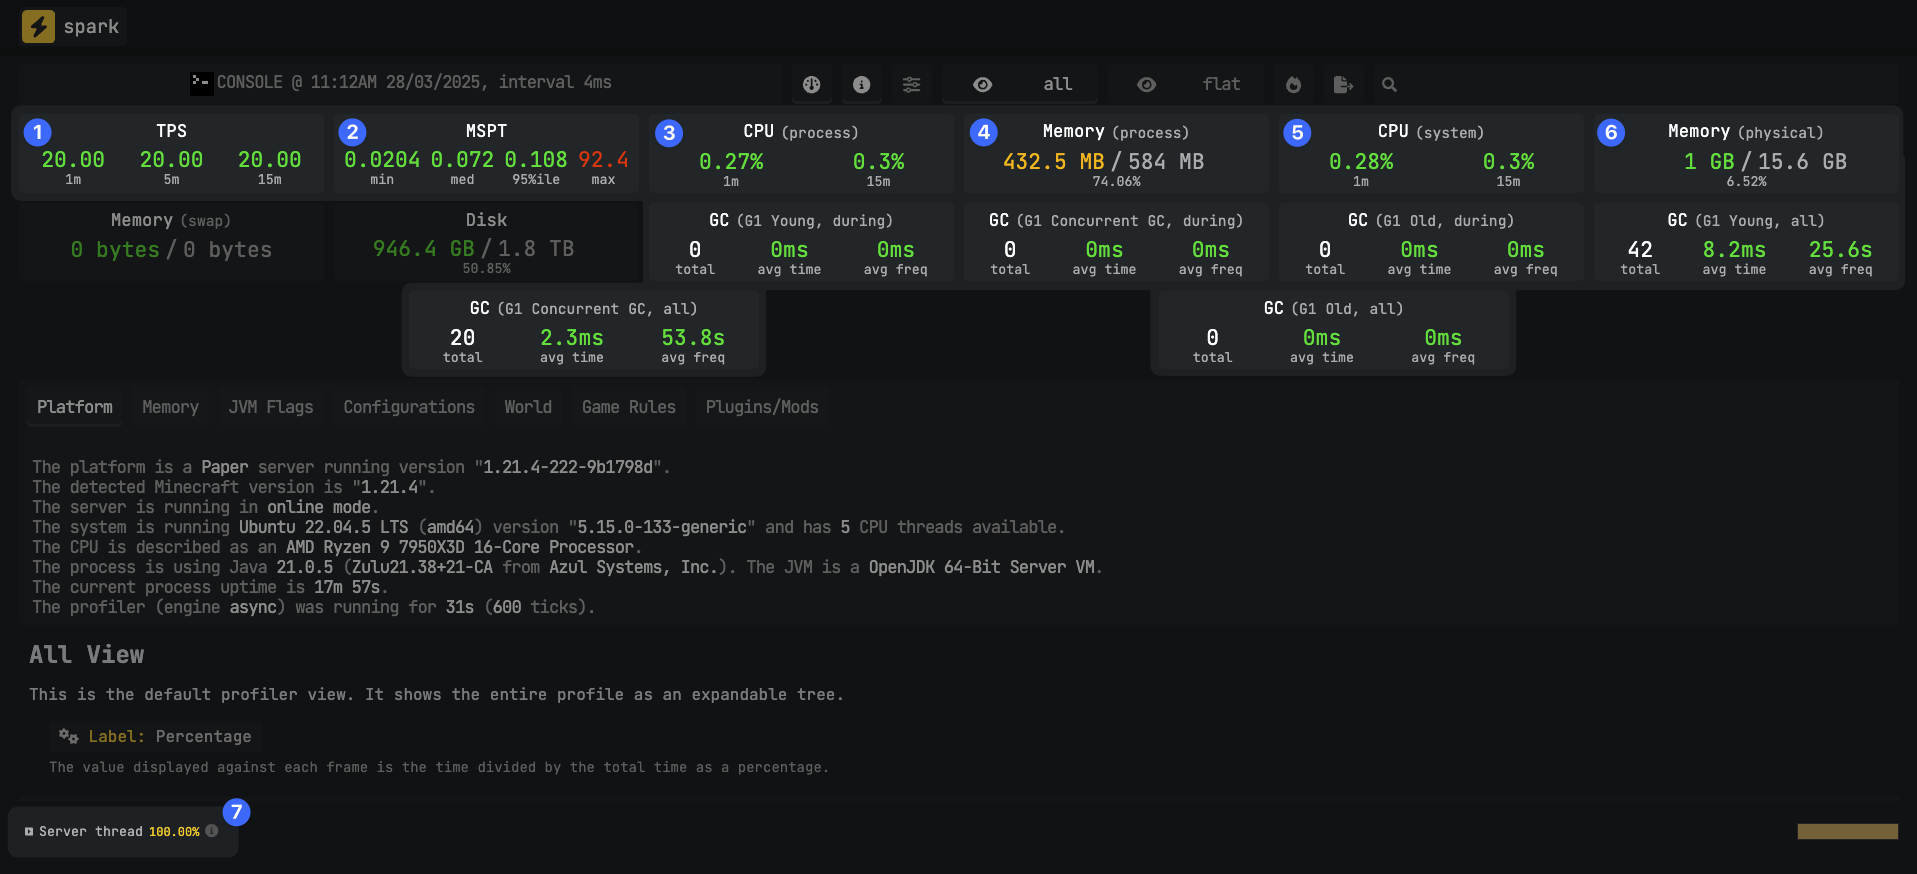Click the 8.2ms avg time value

tap(1734, 249)
